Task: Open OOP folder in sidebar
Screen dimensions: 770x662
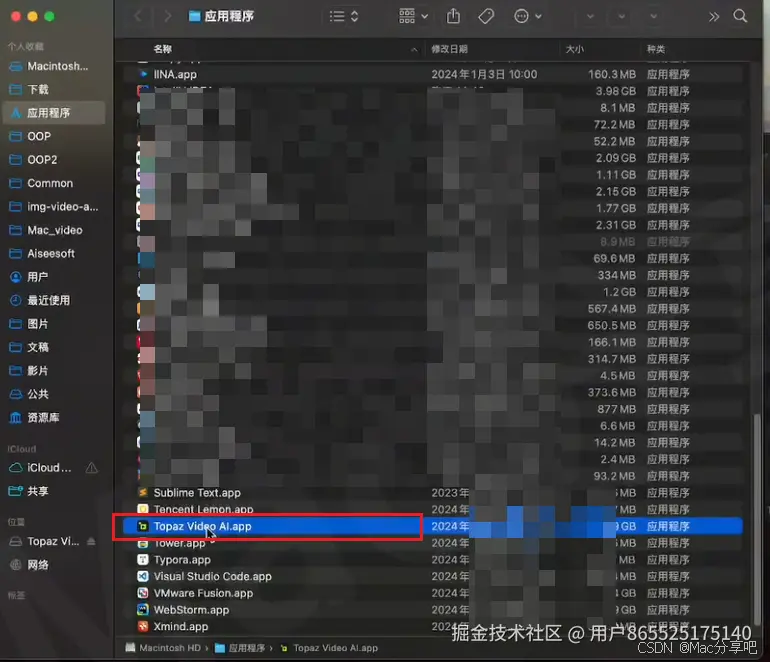Action: pyautogui.click(x=54, y=136)
